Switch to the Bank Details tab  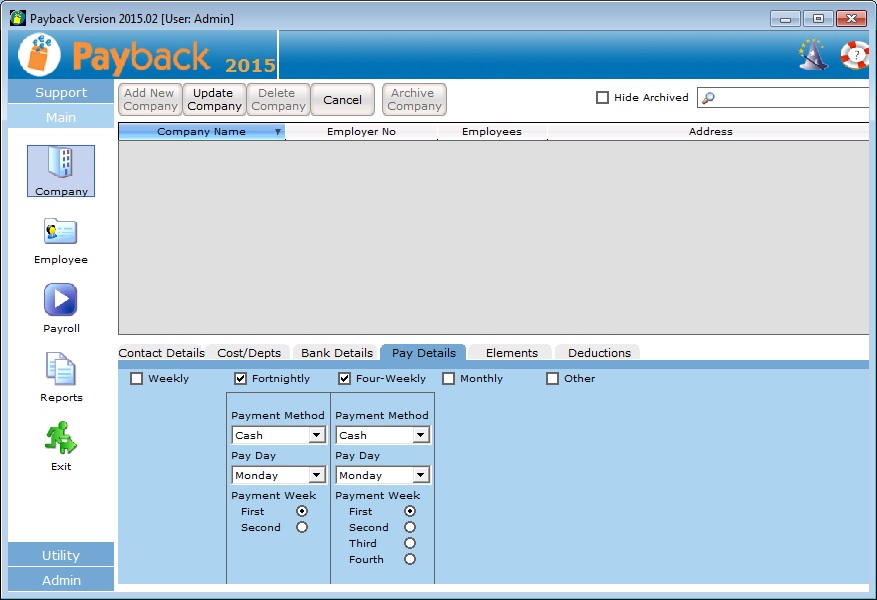(x=337, y=353)
